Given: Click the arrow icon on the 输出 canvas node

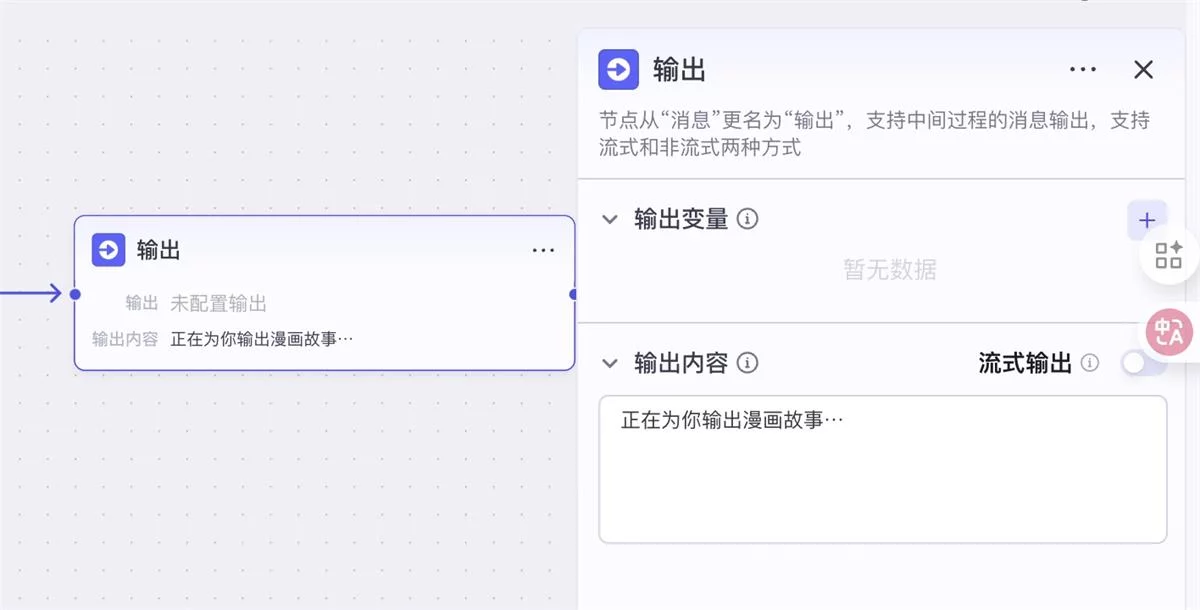Looking at the screenshot, I should [x=109, y=250].
